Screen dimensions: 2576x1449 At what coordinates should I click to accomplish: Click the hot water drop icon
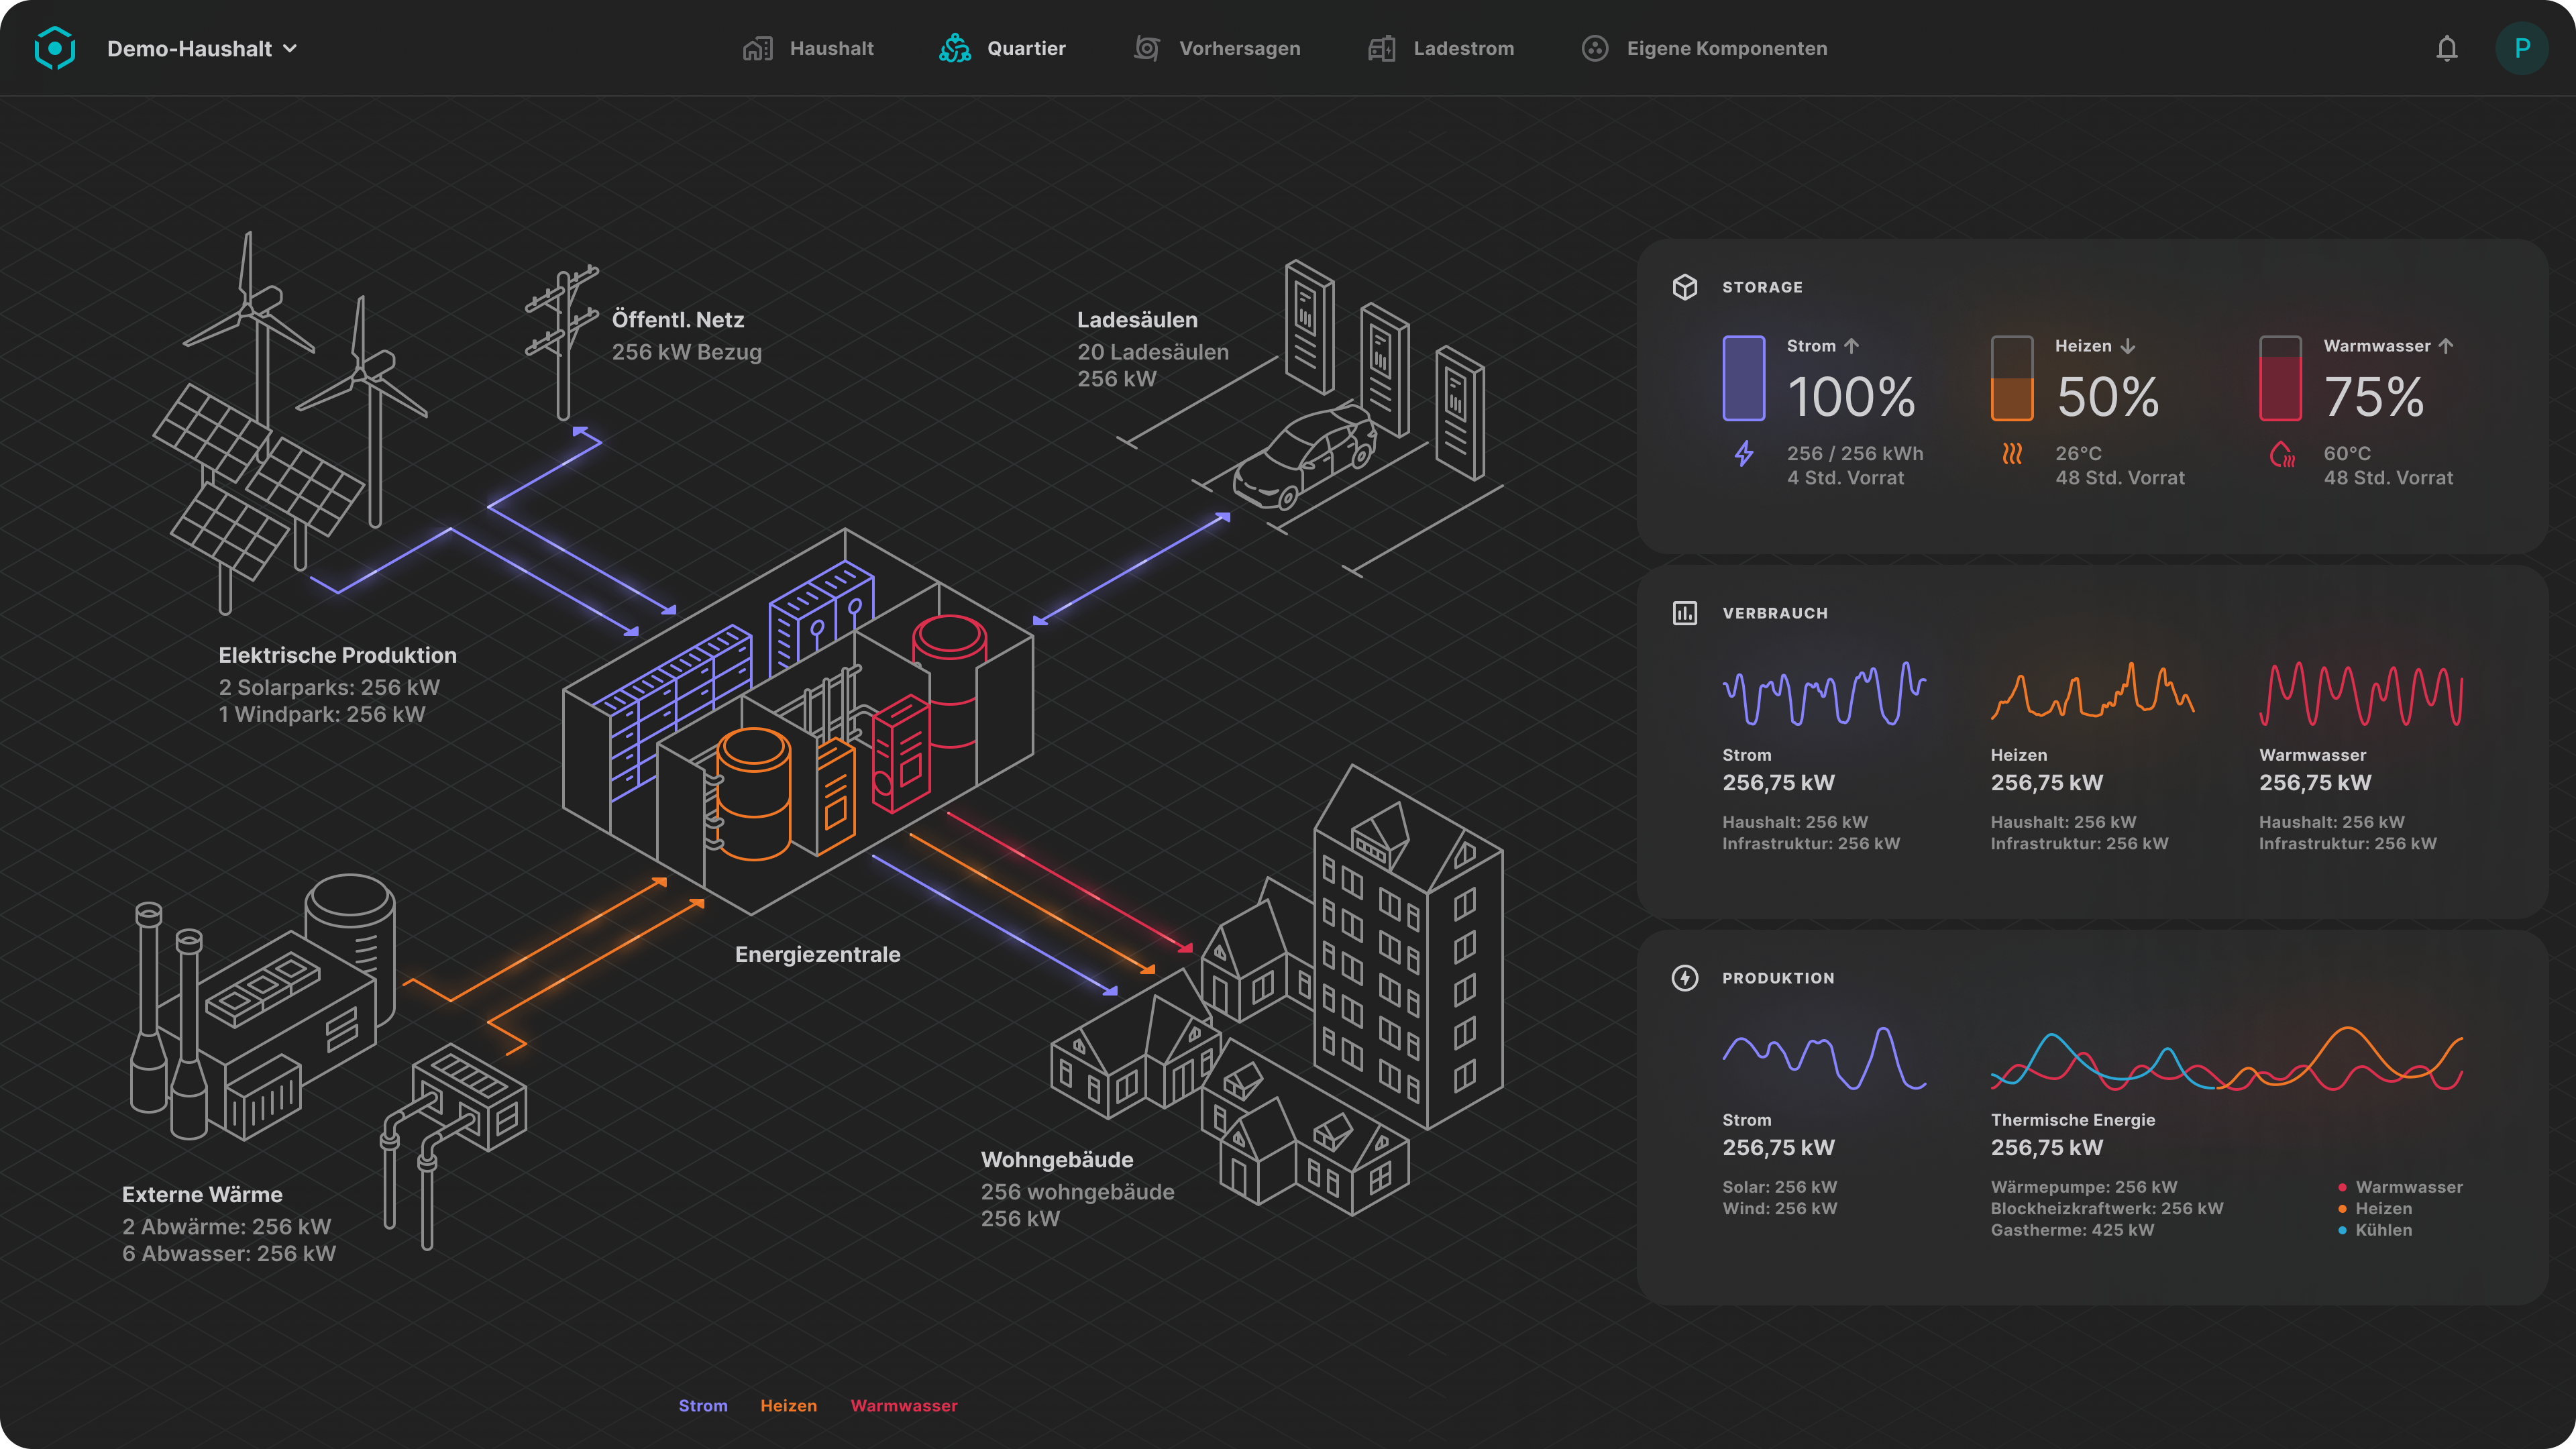(x=2282, y=454)
